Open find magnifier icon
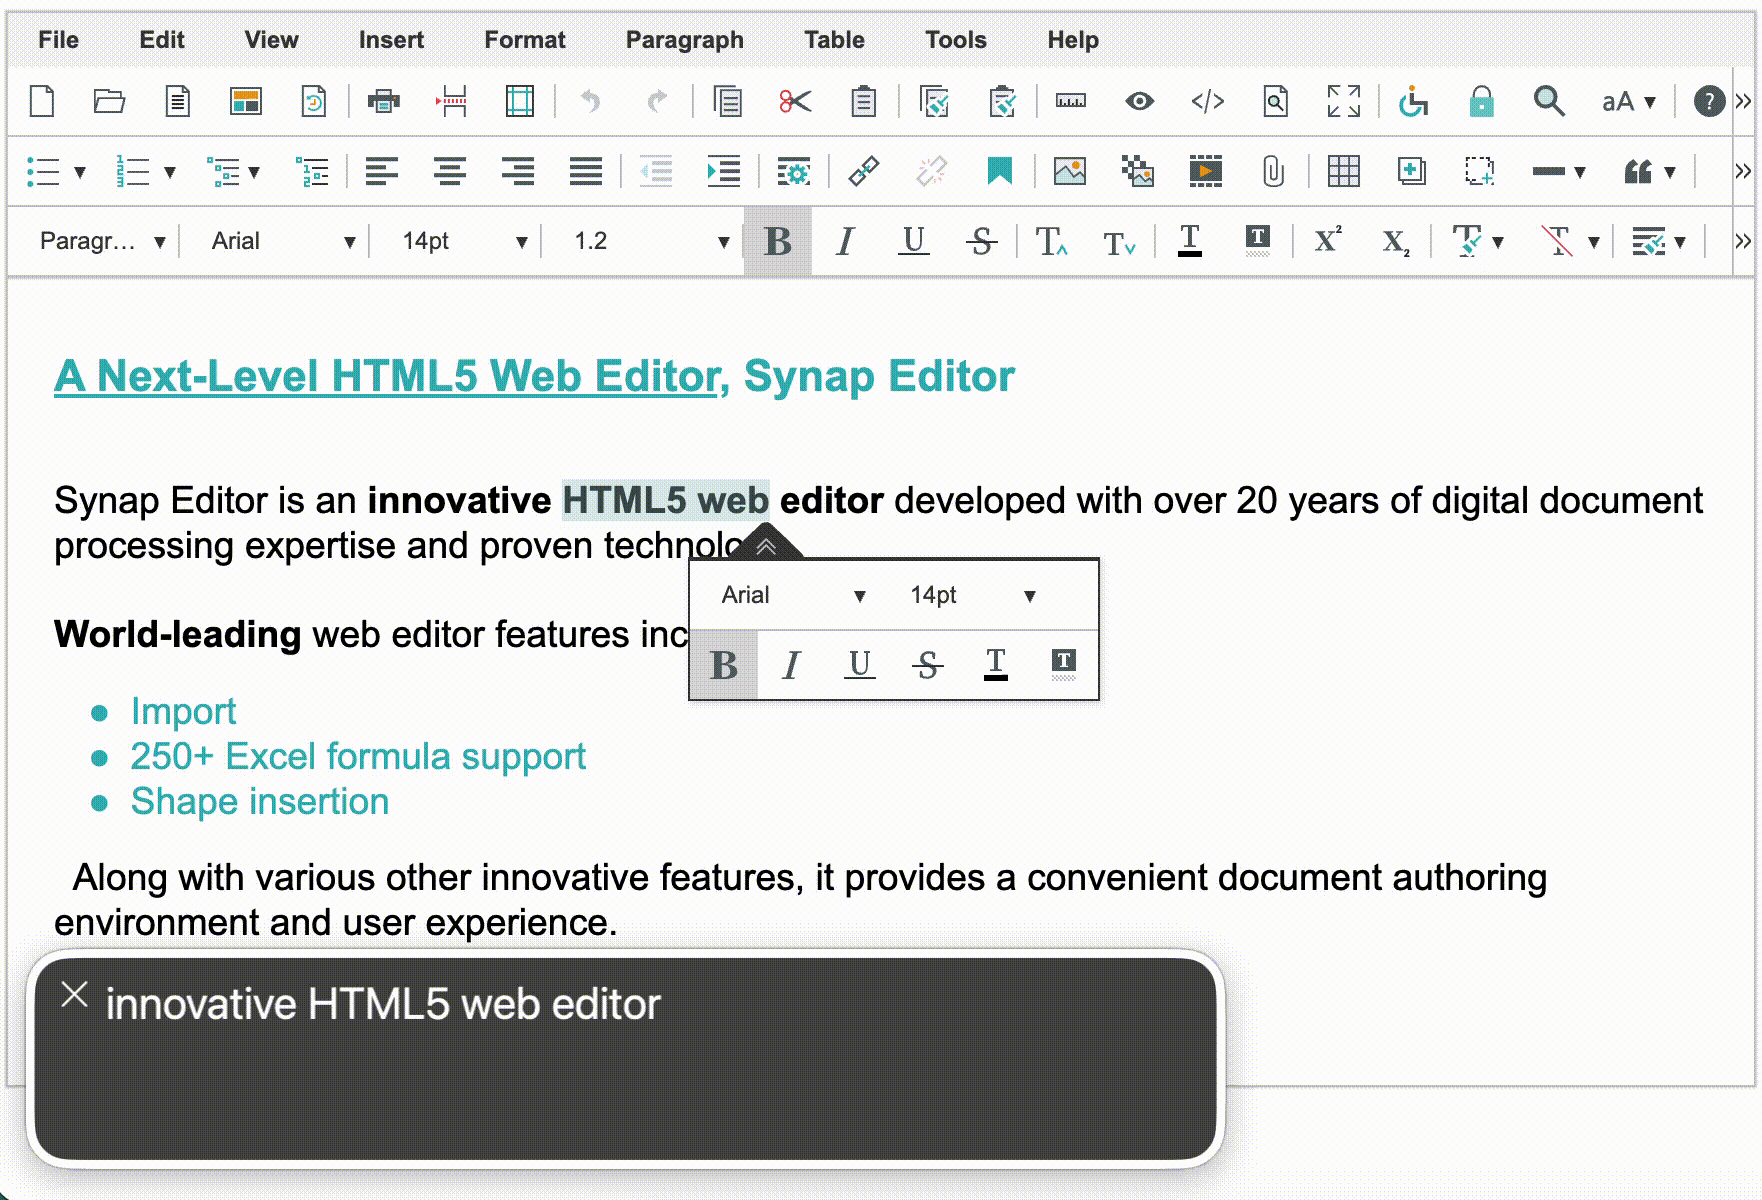Viewport: 1762px width, 1200px height. pos(1549,101)
